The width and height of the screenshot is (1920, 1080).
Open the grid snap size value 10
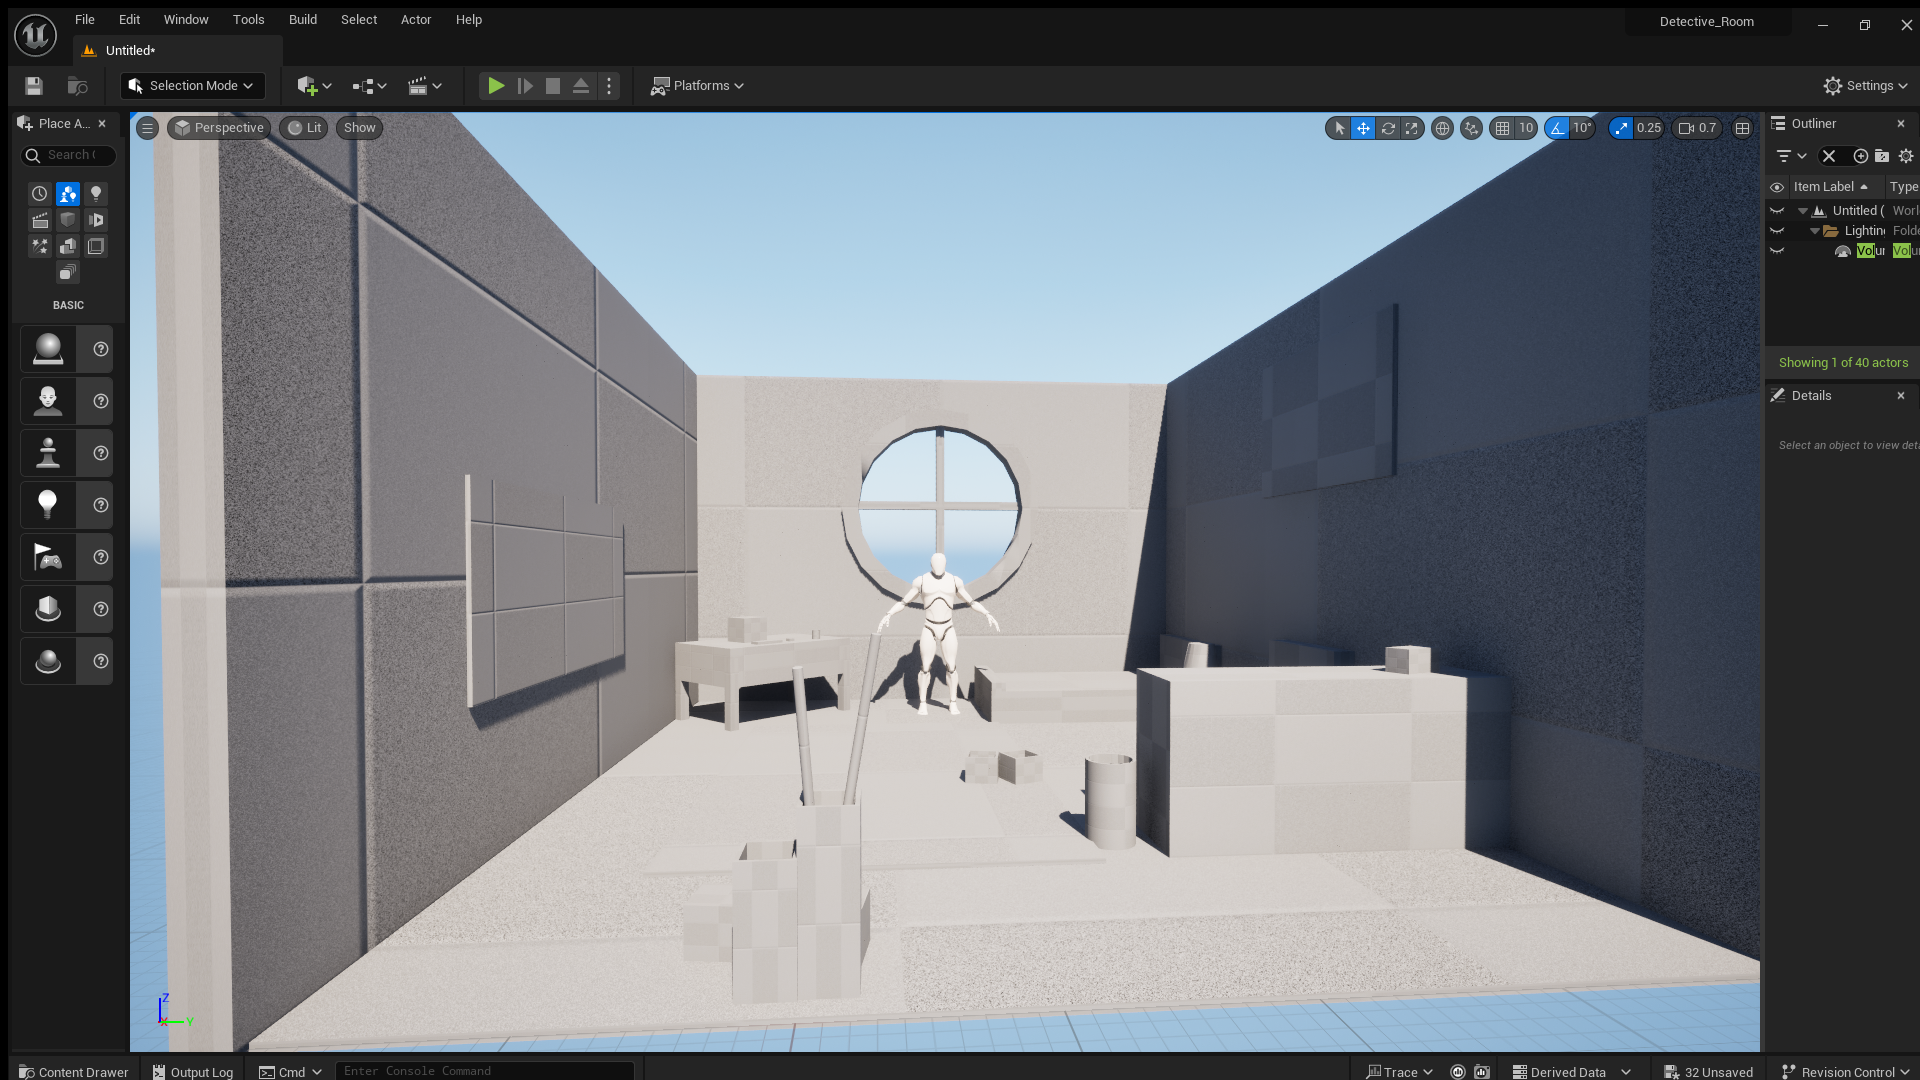[x=1526, y=128]
